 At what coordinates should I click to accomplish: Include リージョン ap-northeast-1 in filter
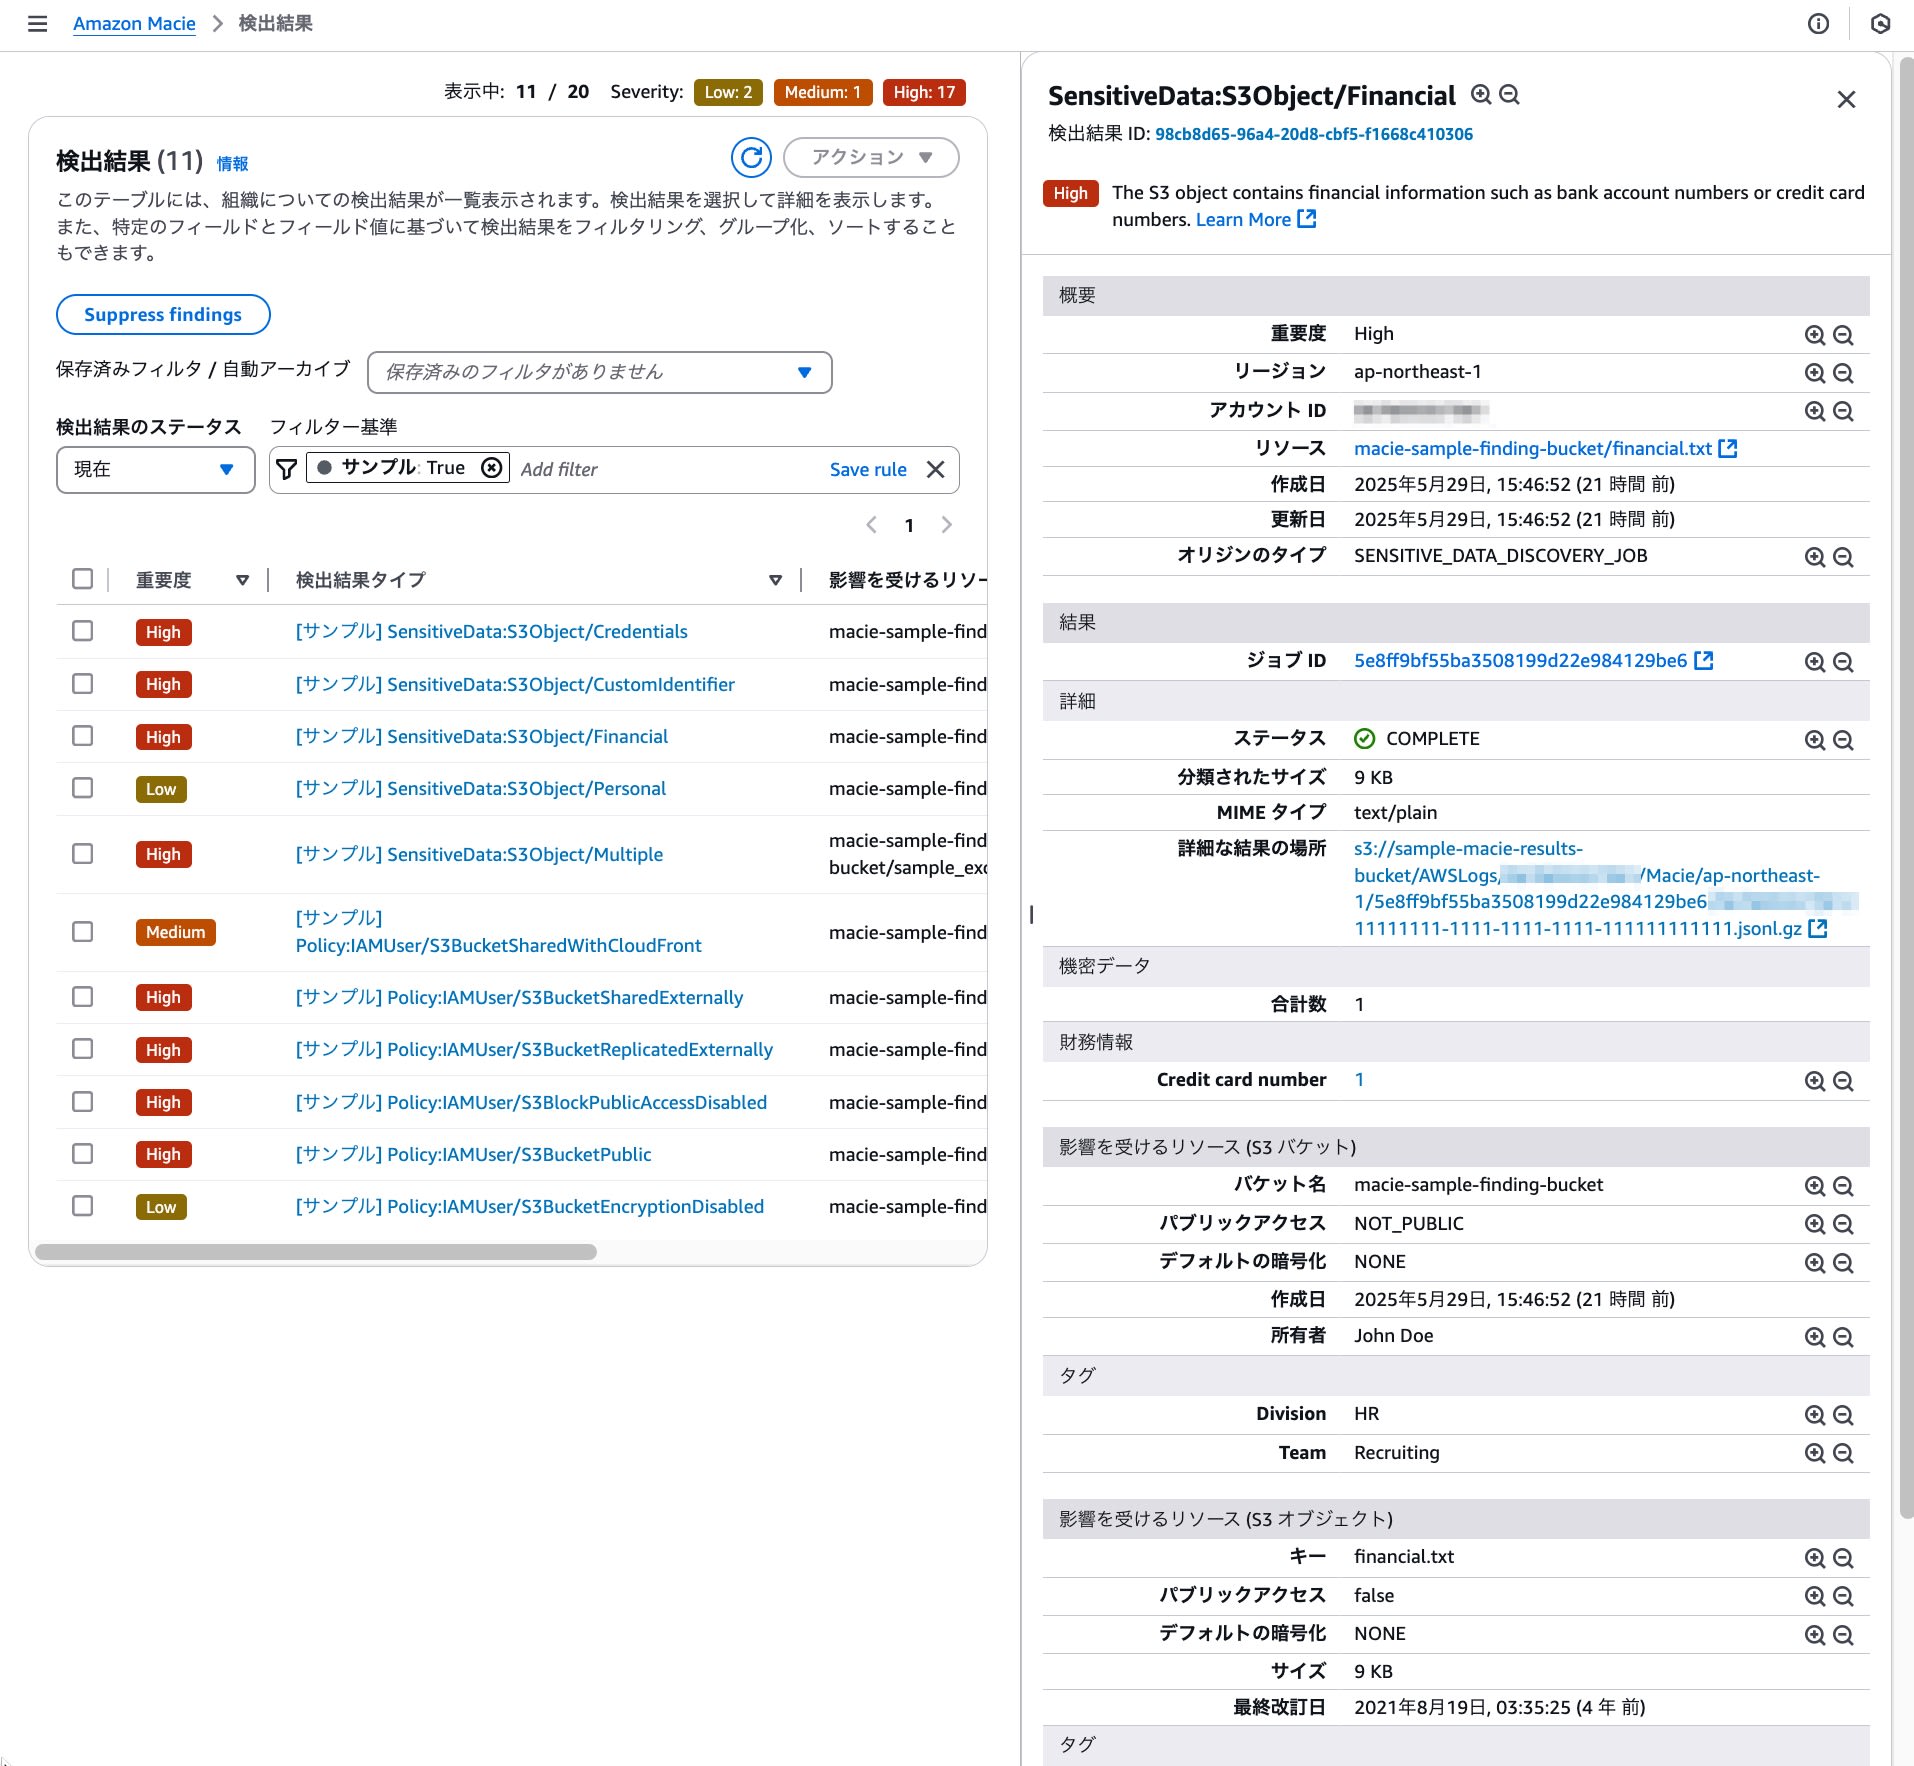point(1815,373)
